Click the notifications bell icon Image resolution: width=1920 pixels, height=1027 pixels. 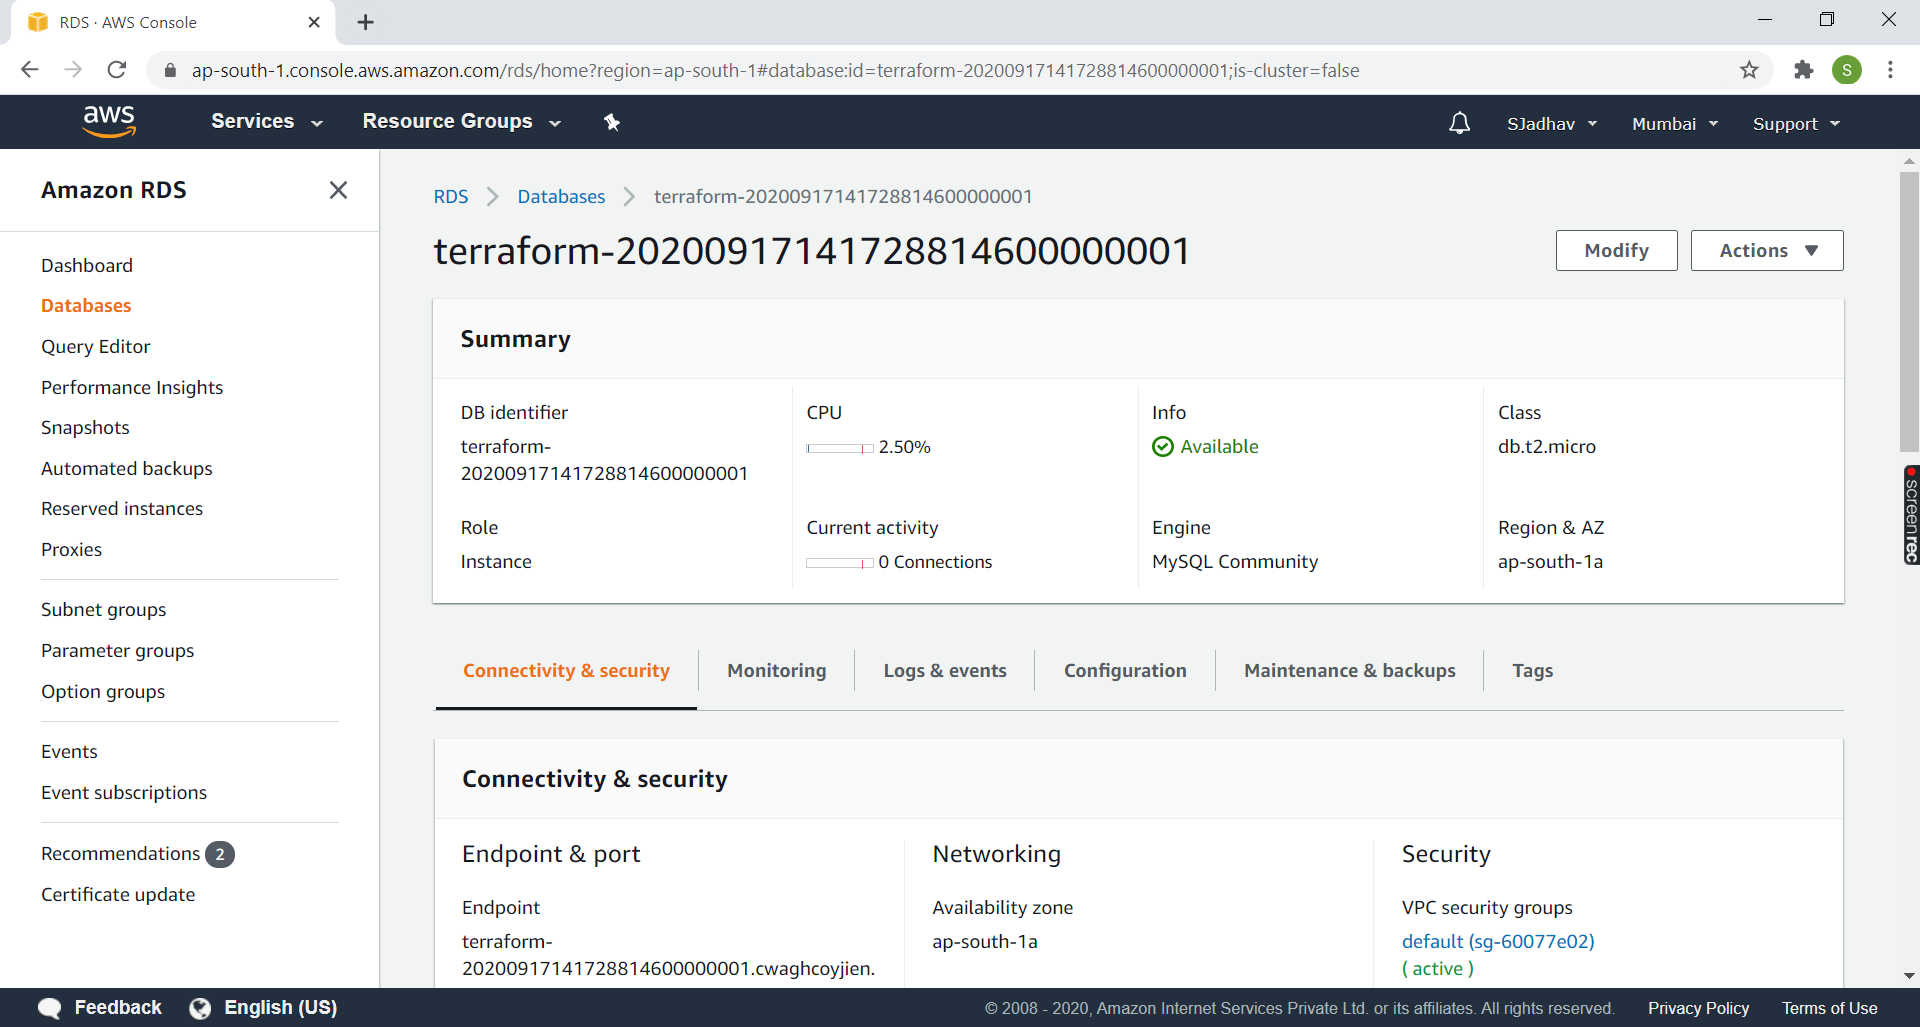pyautogui.click(x=1459, y=122)
